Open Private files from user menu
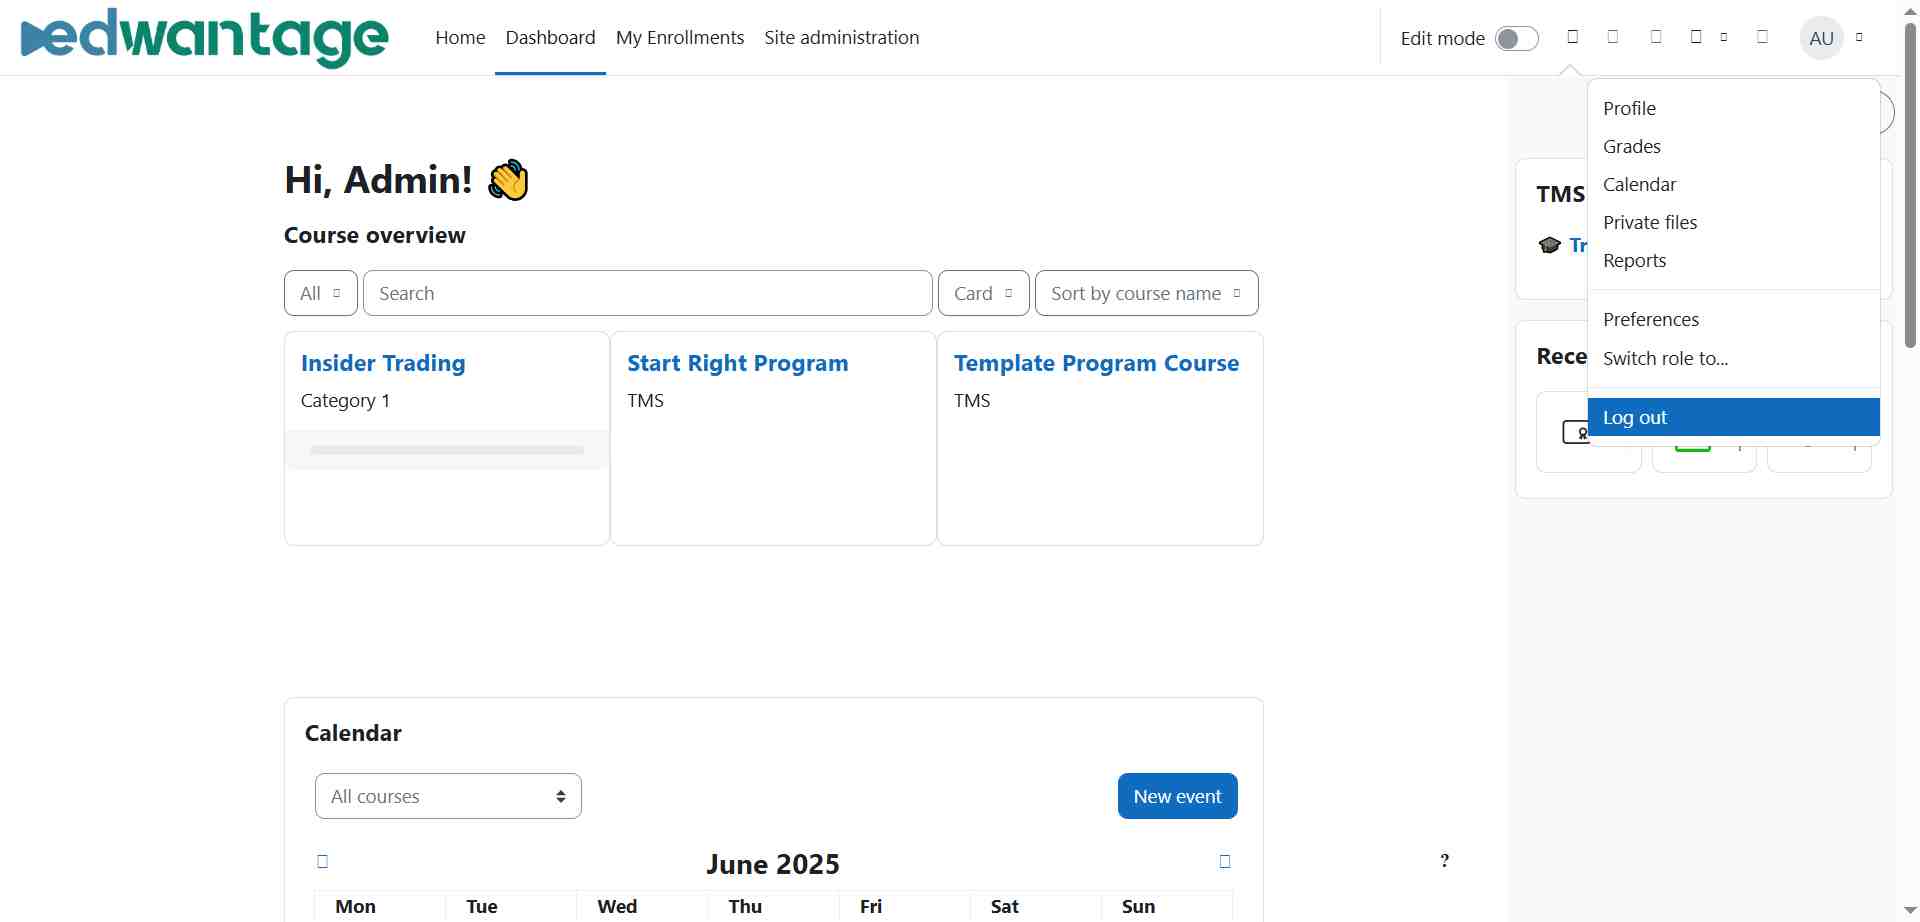1920x922 pixels. pos(1650,222)
